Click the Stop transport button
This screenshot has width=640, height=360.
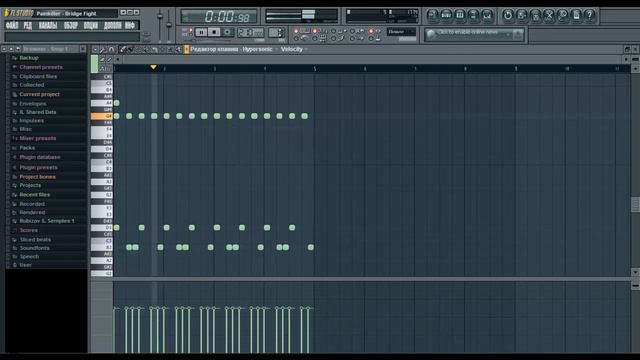click(x=214, y=32)
